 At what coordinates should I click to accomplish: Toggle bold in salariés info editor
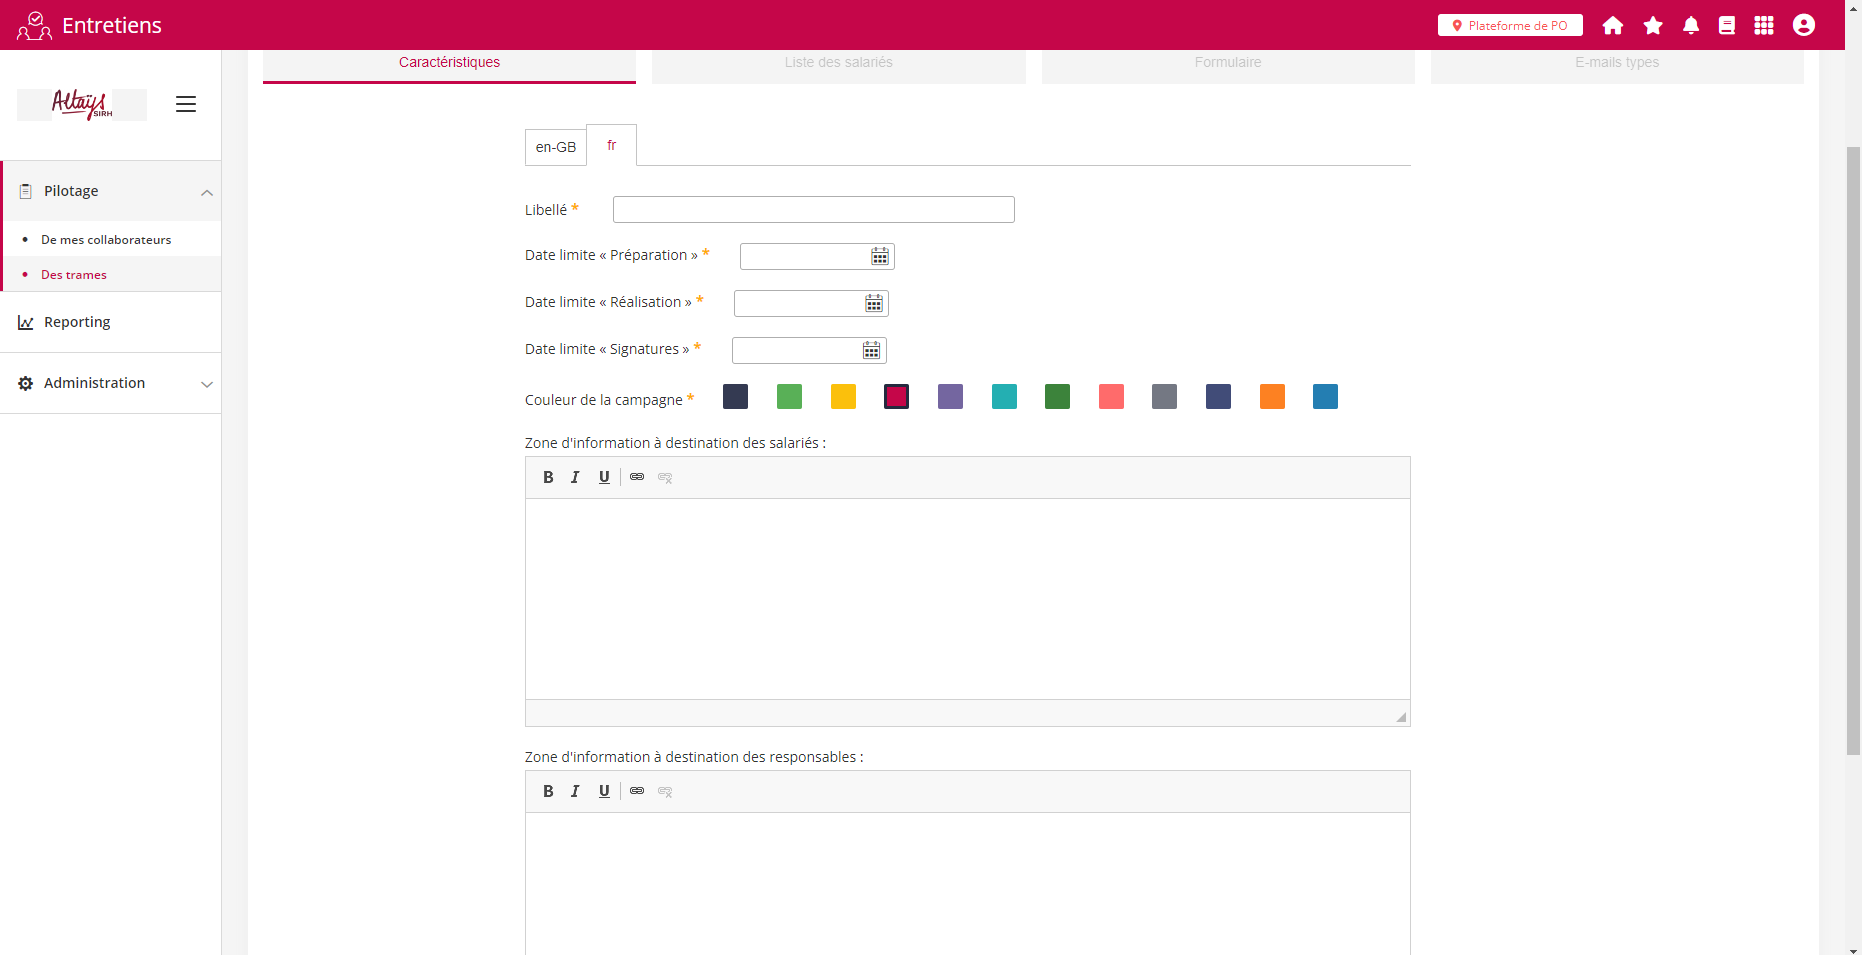coord(548,478)
